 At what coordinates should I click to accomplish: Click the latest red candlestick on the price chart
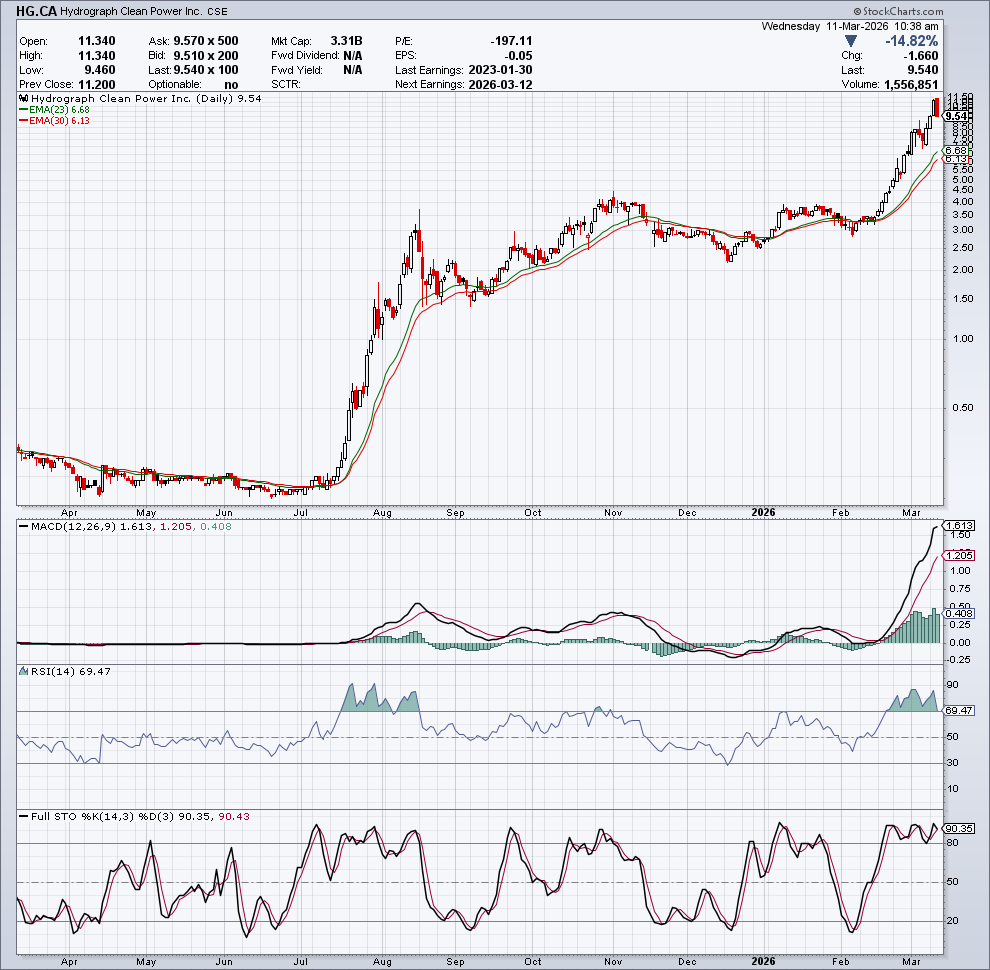tap(937, 106)
